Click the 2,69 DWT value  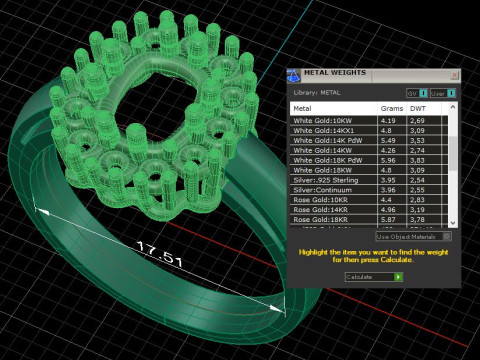click(x=417, y=121)
